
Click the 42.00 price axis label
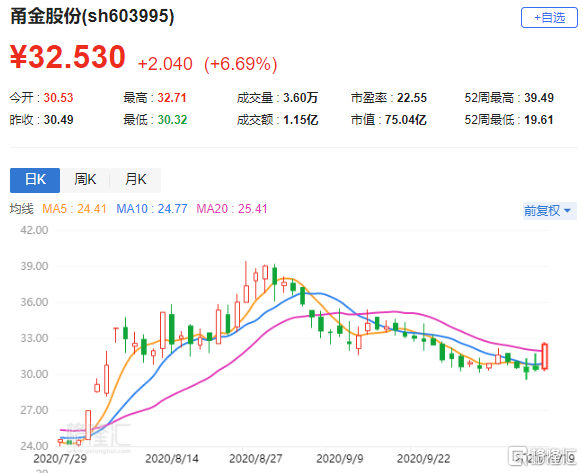[x=34, y=230]
